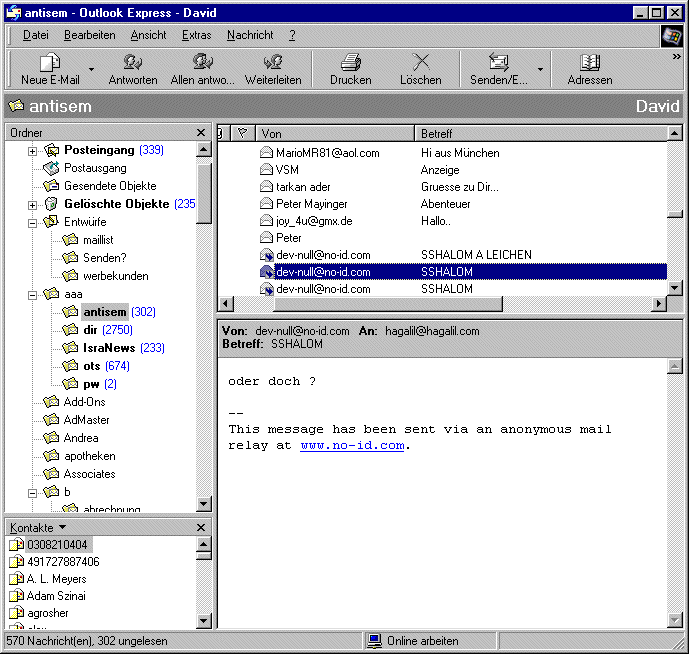
Task: Open the Extras menu
Action: coord(196,35)
